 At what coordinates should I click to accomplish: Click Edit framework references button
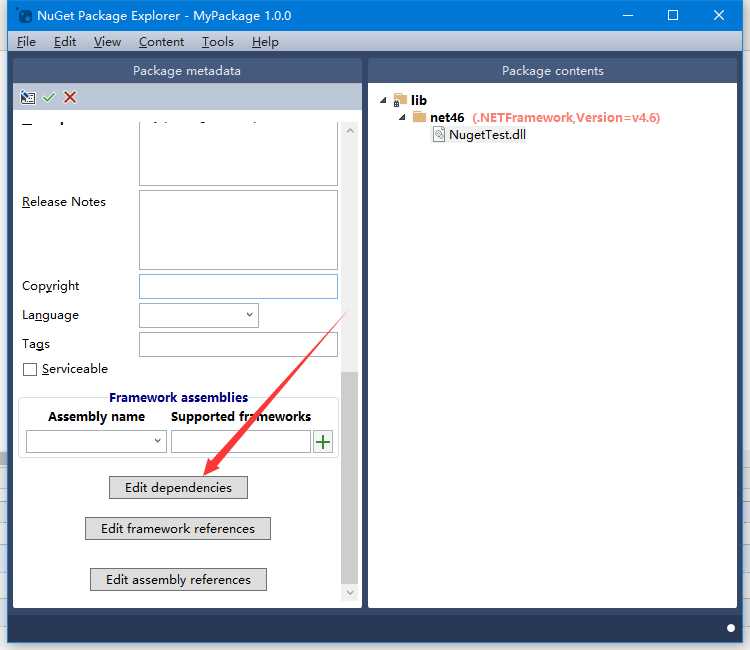click(x=178, y=529)
